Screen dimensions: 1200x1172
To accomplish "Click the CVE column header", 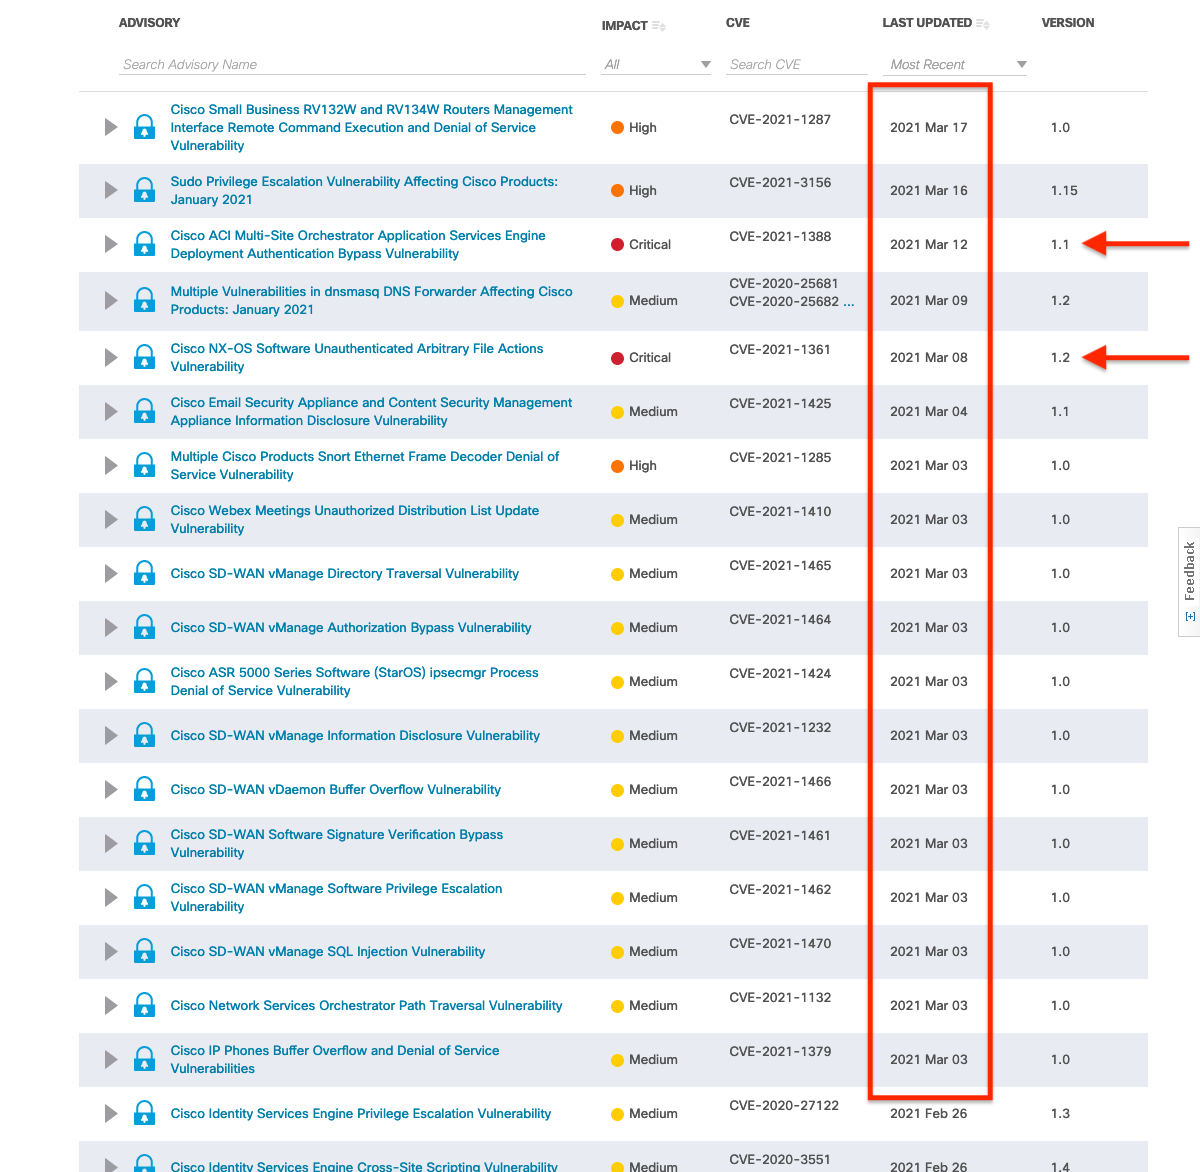I will pyautogui.click(x=738, y=23).
